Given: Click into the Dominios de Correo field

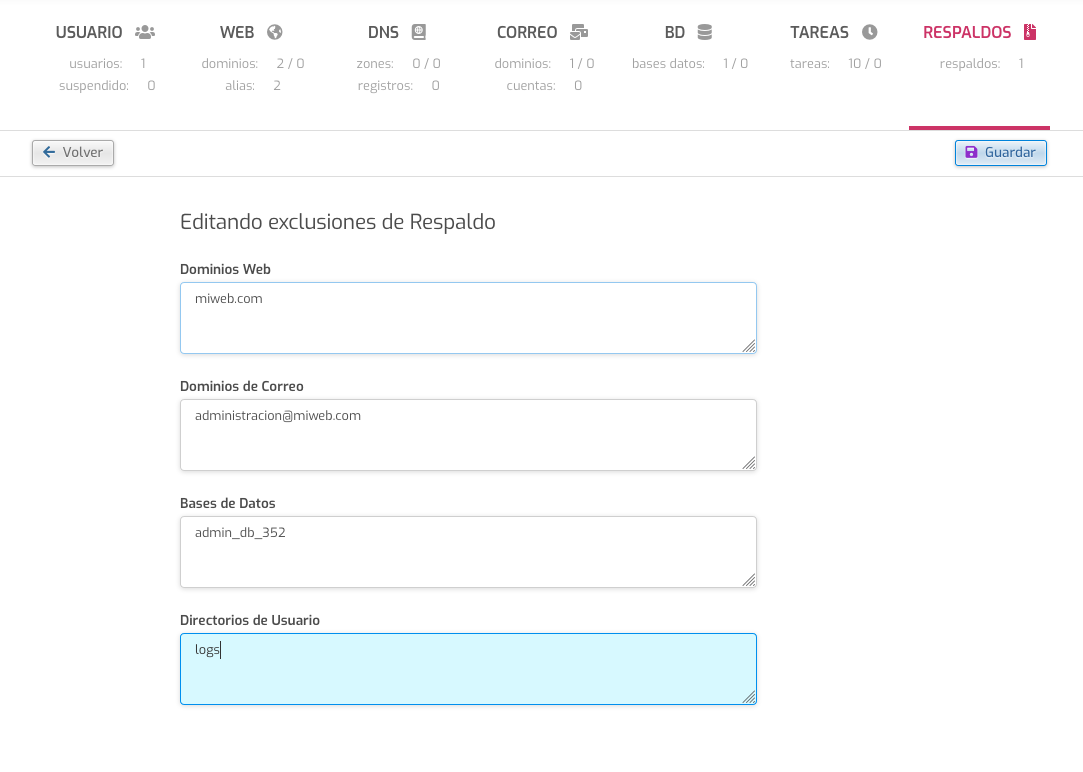Looking at the screenshot, I should pos(468,435).
